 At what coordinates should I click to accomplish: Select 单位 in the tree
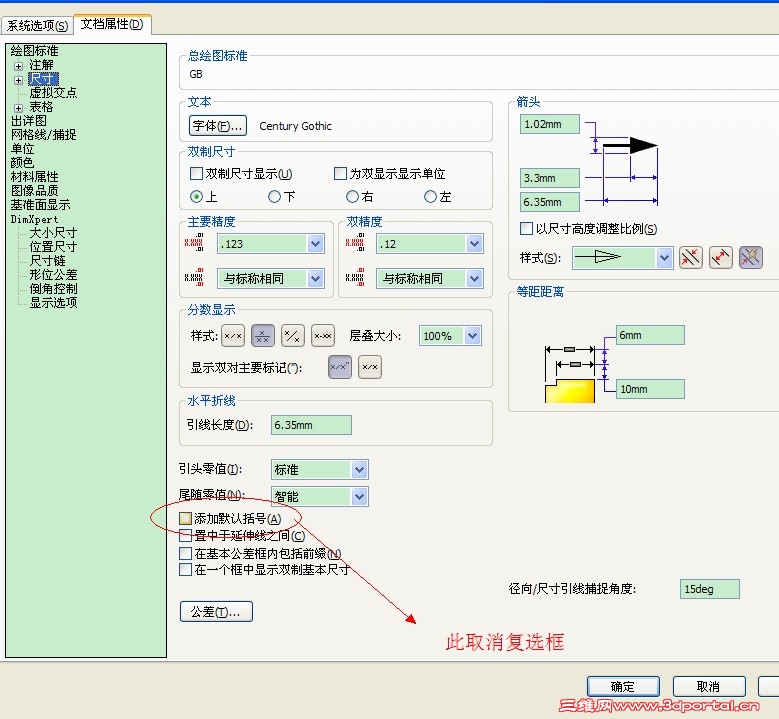click(22, 149)
